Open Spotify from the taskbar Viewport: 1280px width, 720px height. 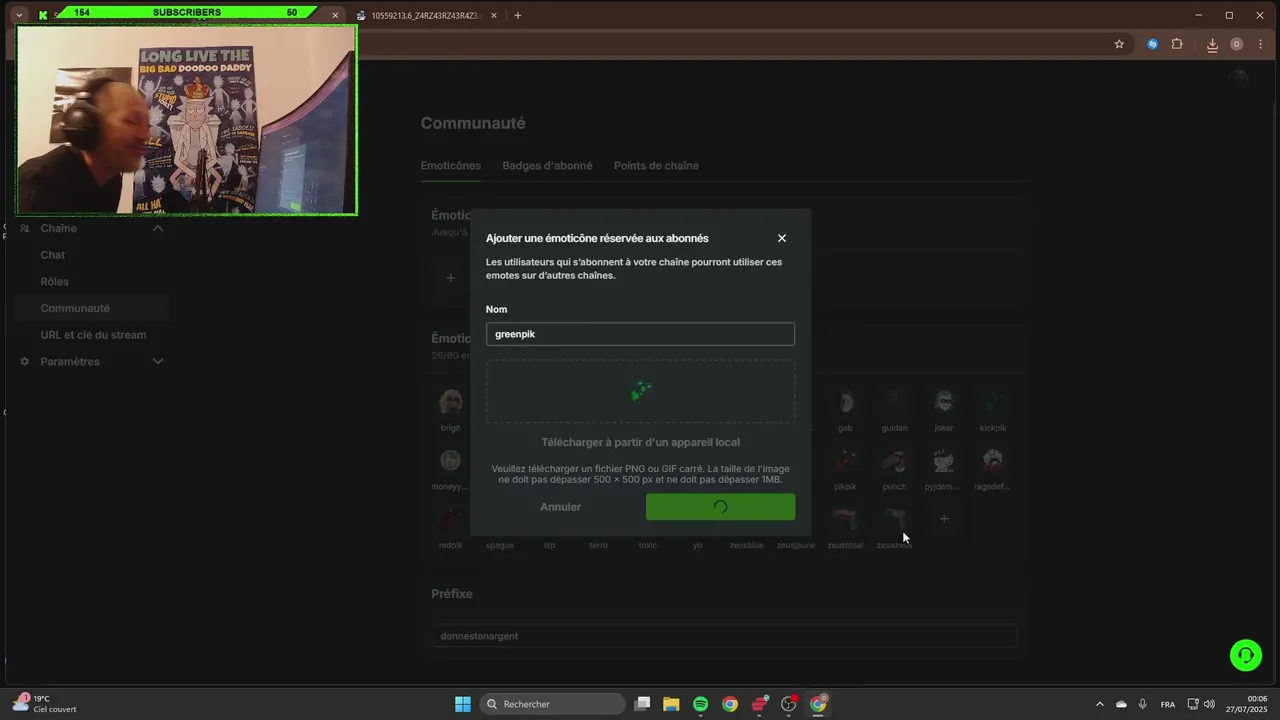pos(700,704)
